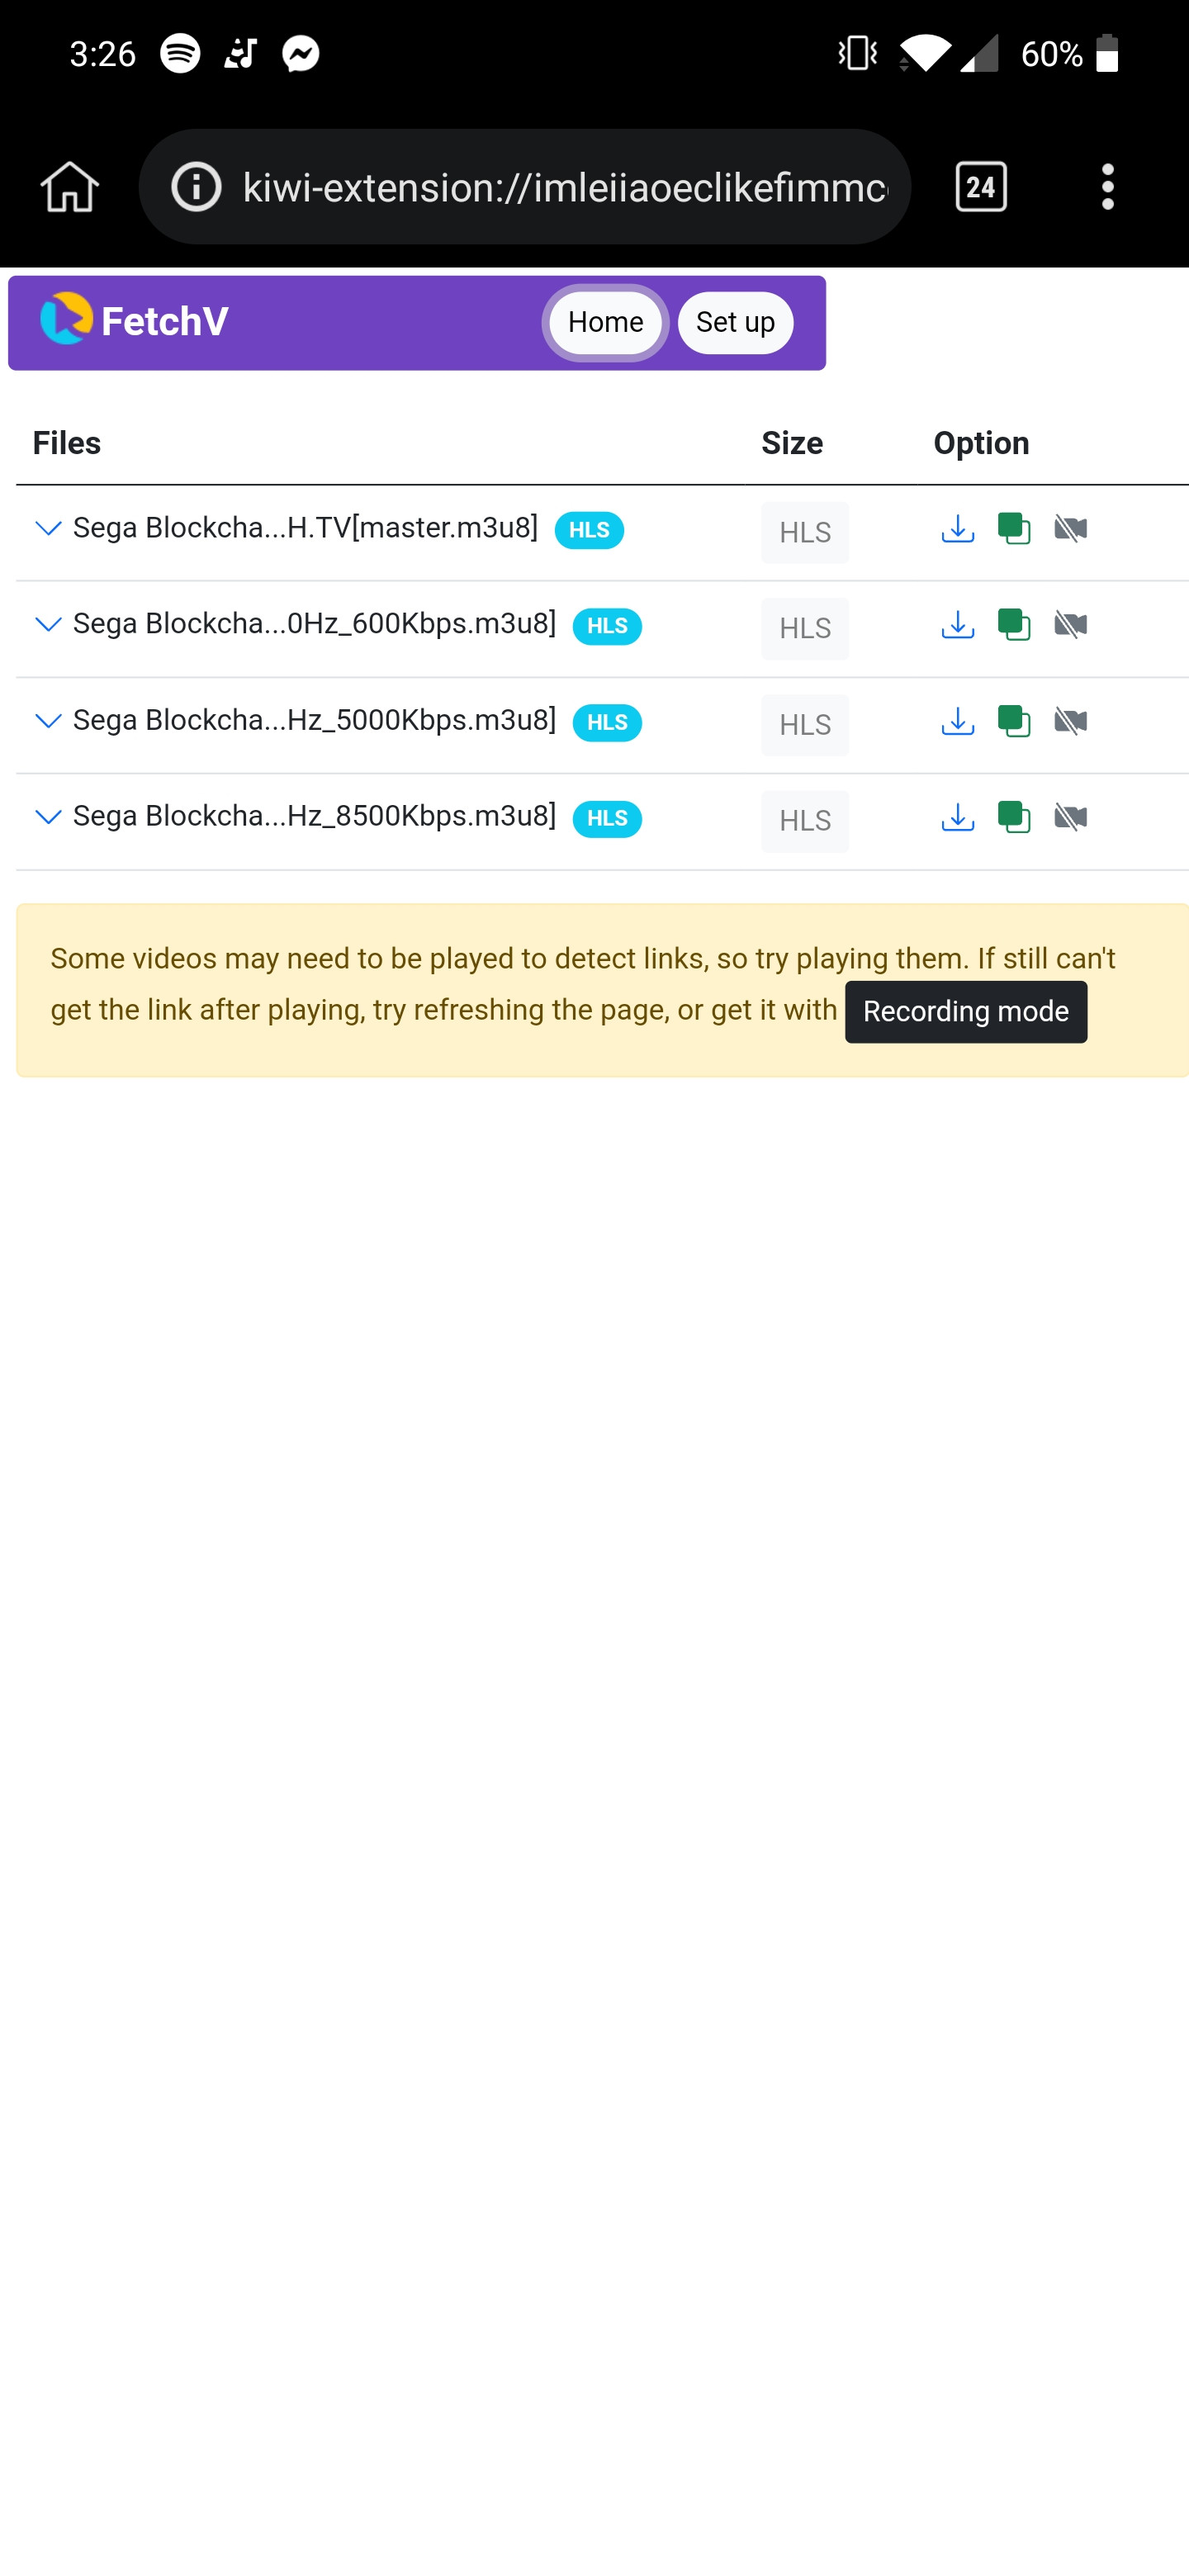Image resolution: width=1189 pixels, height=2576 pixels.
Task: Toggle the camera-off icon for 8500Kbps row
Action: coord(1070,817)
